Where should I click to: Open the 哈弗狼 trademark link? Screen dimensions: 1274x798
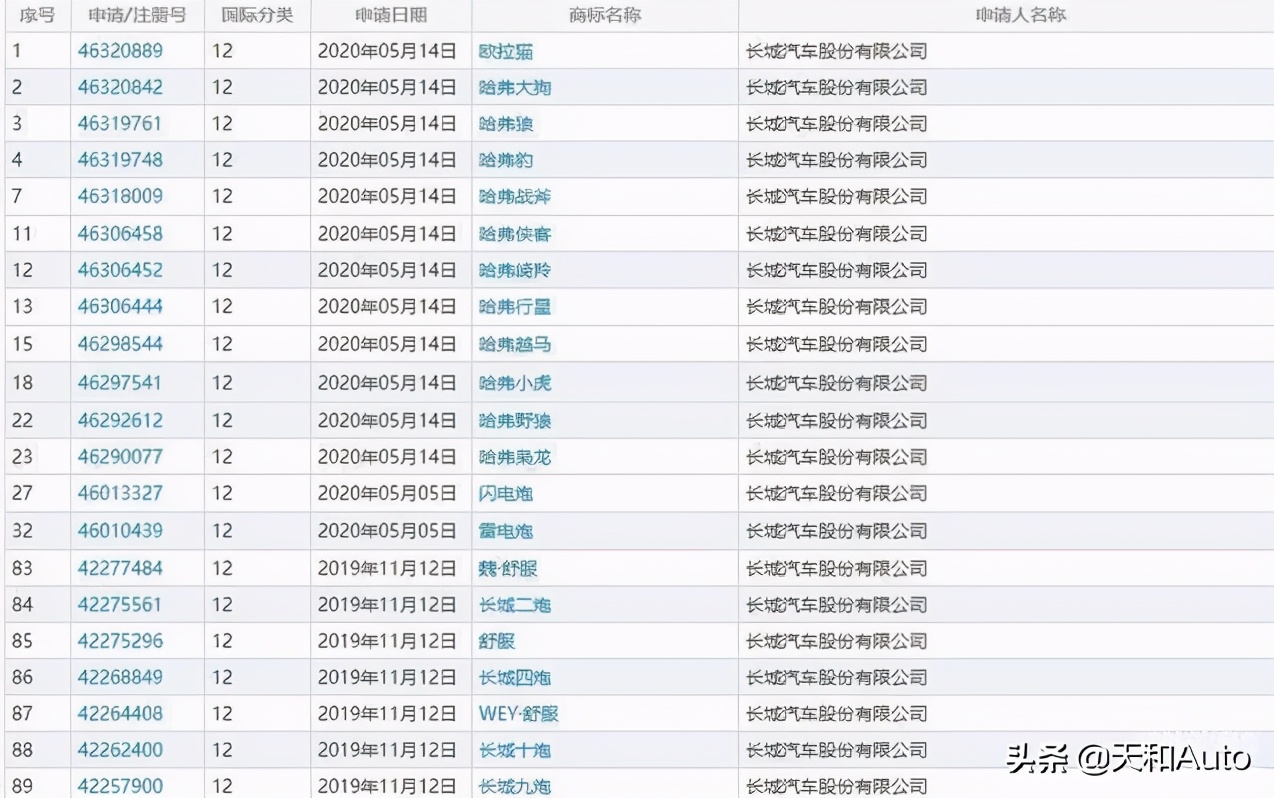(506, 124)
